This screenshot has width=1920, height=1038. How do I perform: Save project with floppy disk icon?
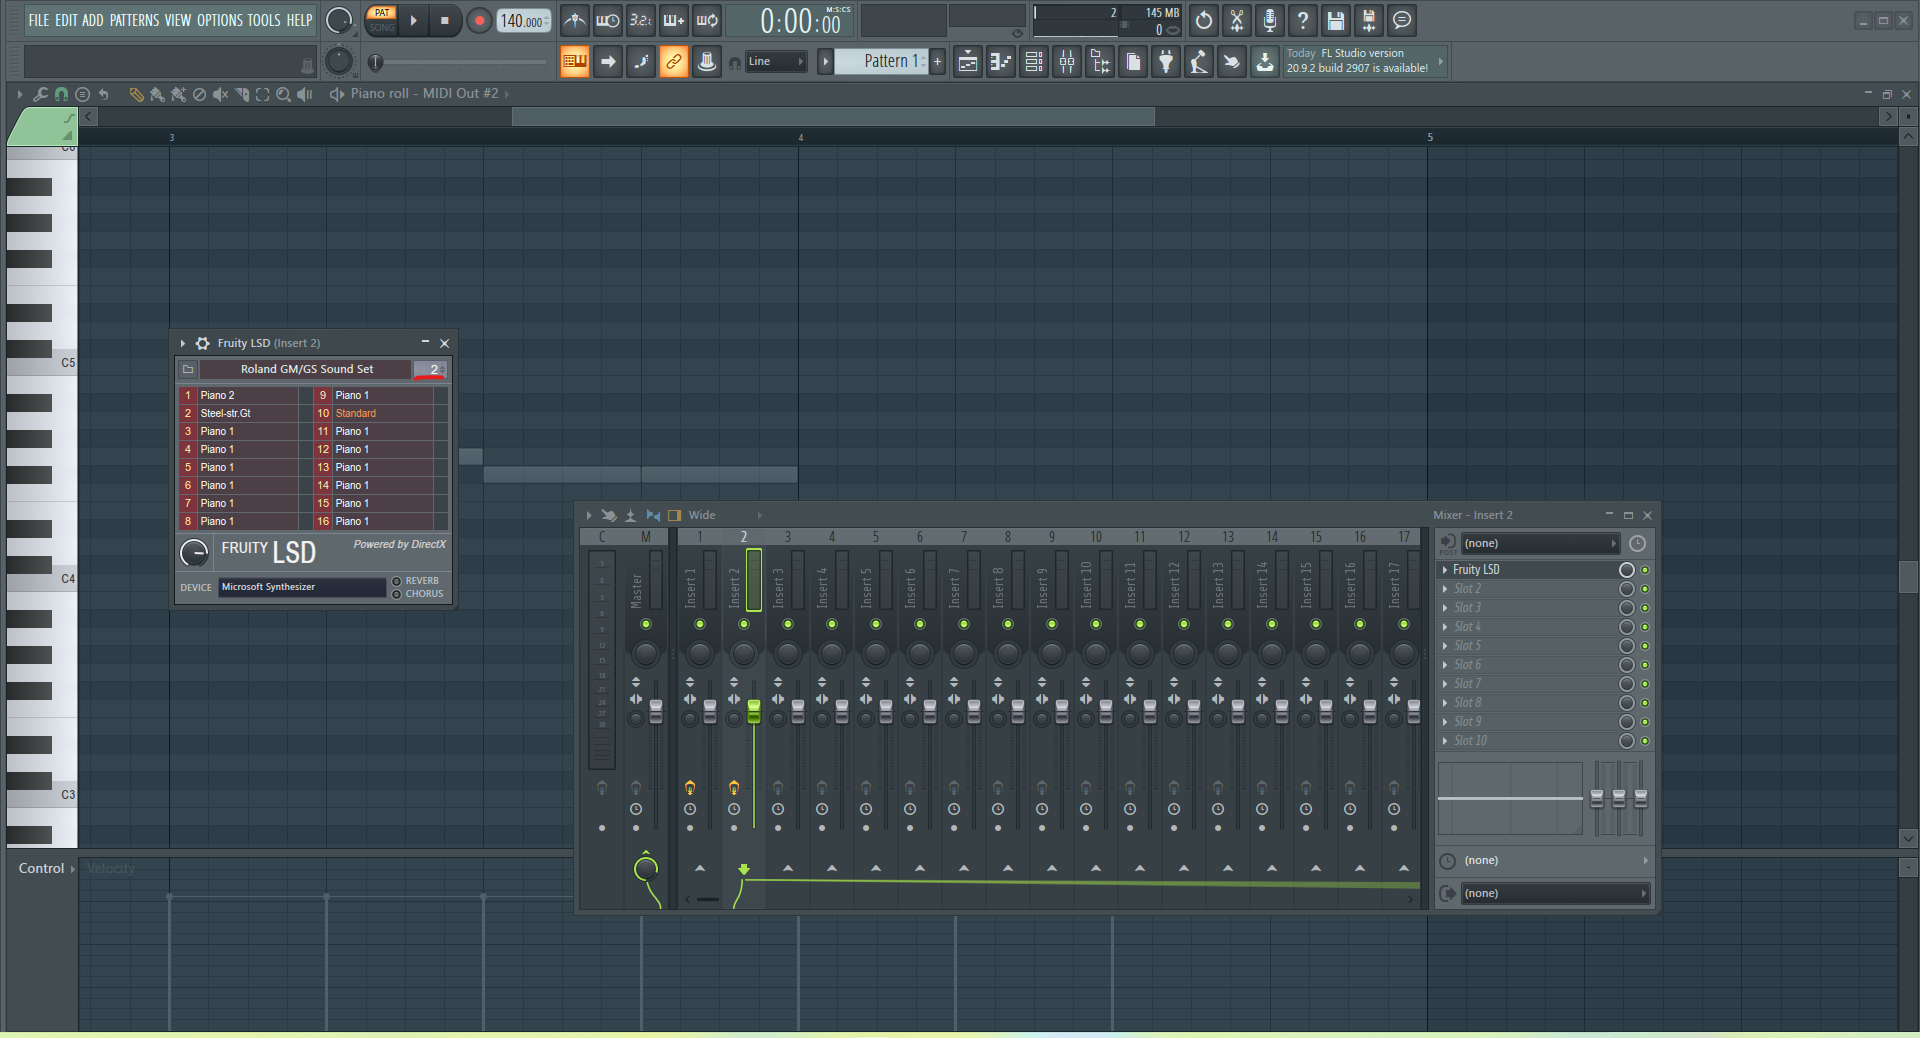[1336, 20]
